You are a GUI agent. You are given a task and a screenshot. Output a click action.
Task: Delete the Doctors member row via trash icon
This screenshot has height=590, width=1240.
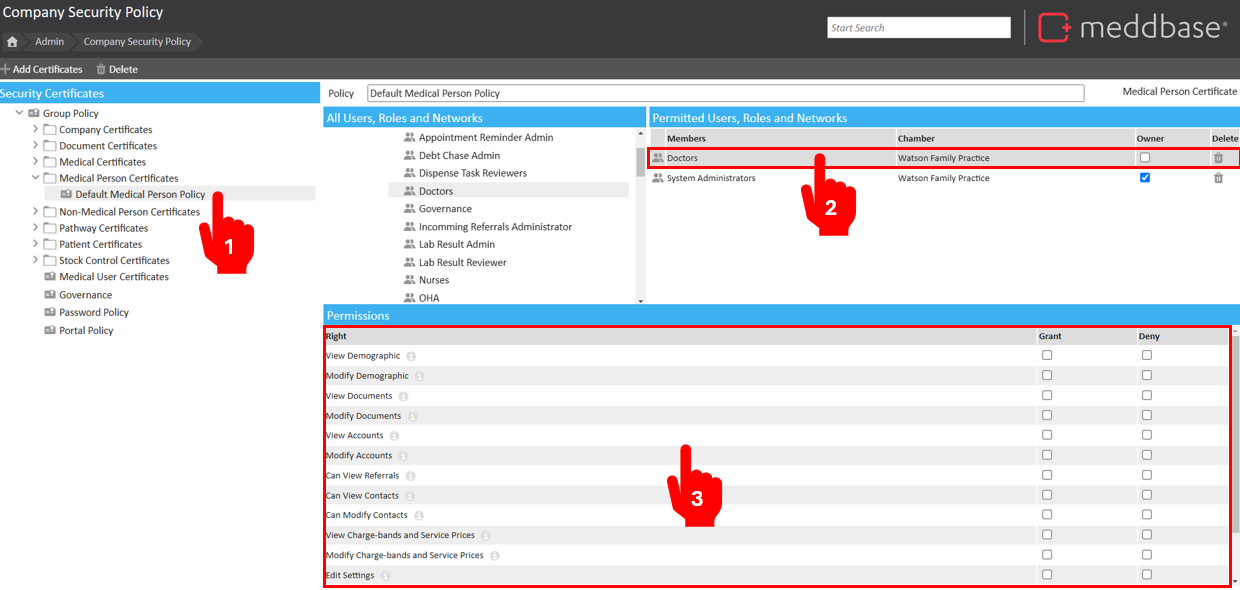1217,158
